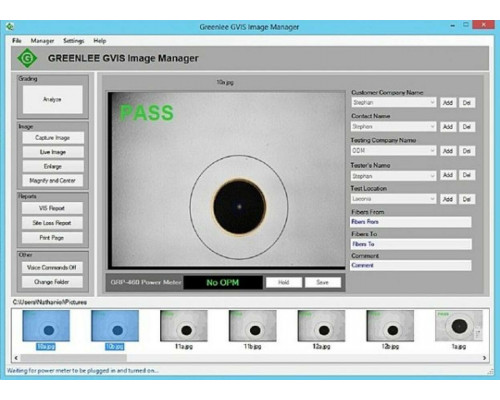Delete the Testing Company Name entry
The image size is (500, 400).
[x=467, y=151]
